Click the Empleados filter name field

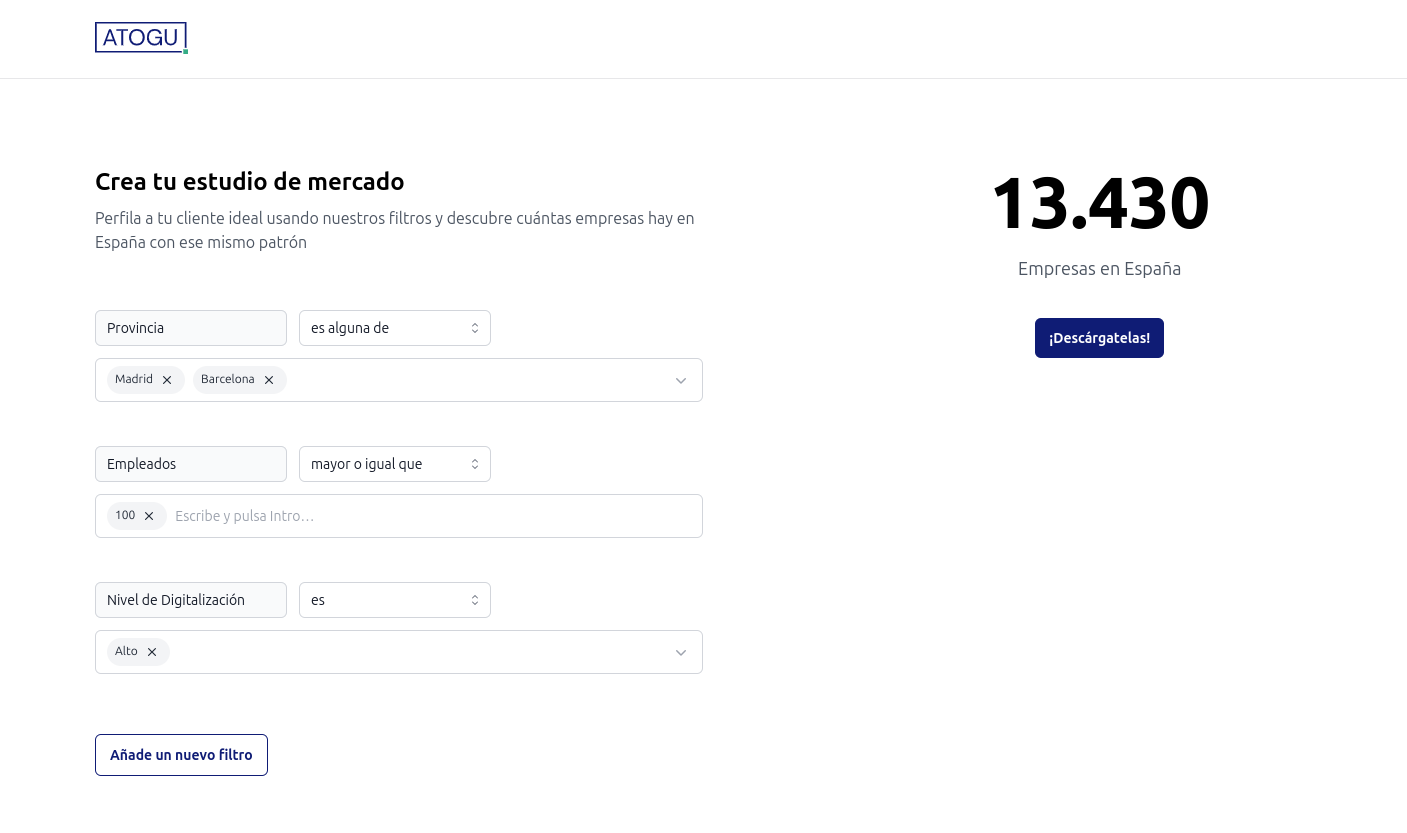point(191,464)
